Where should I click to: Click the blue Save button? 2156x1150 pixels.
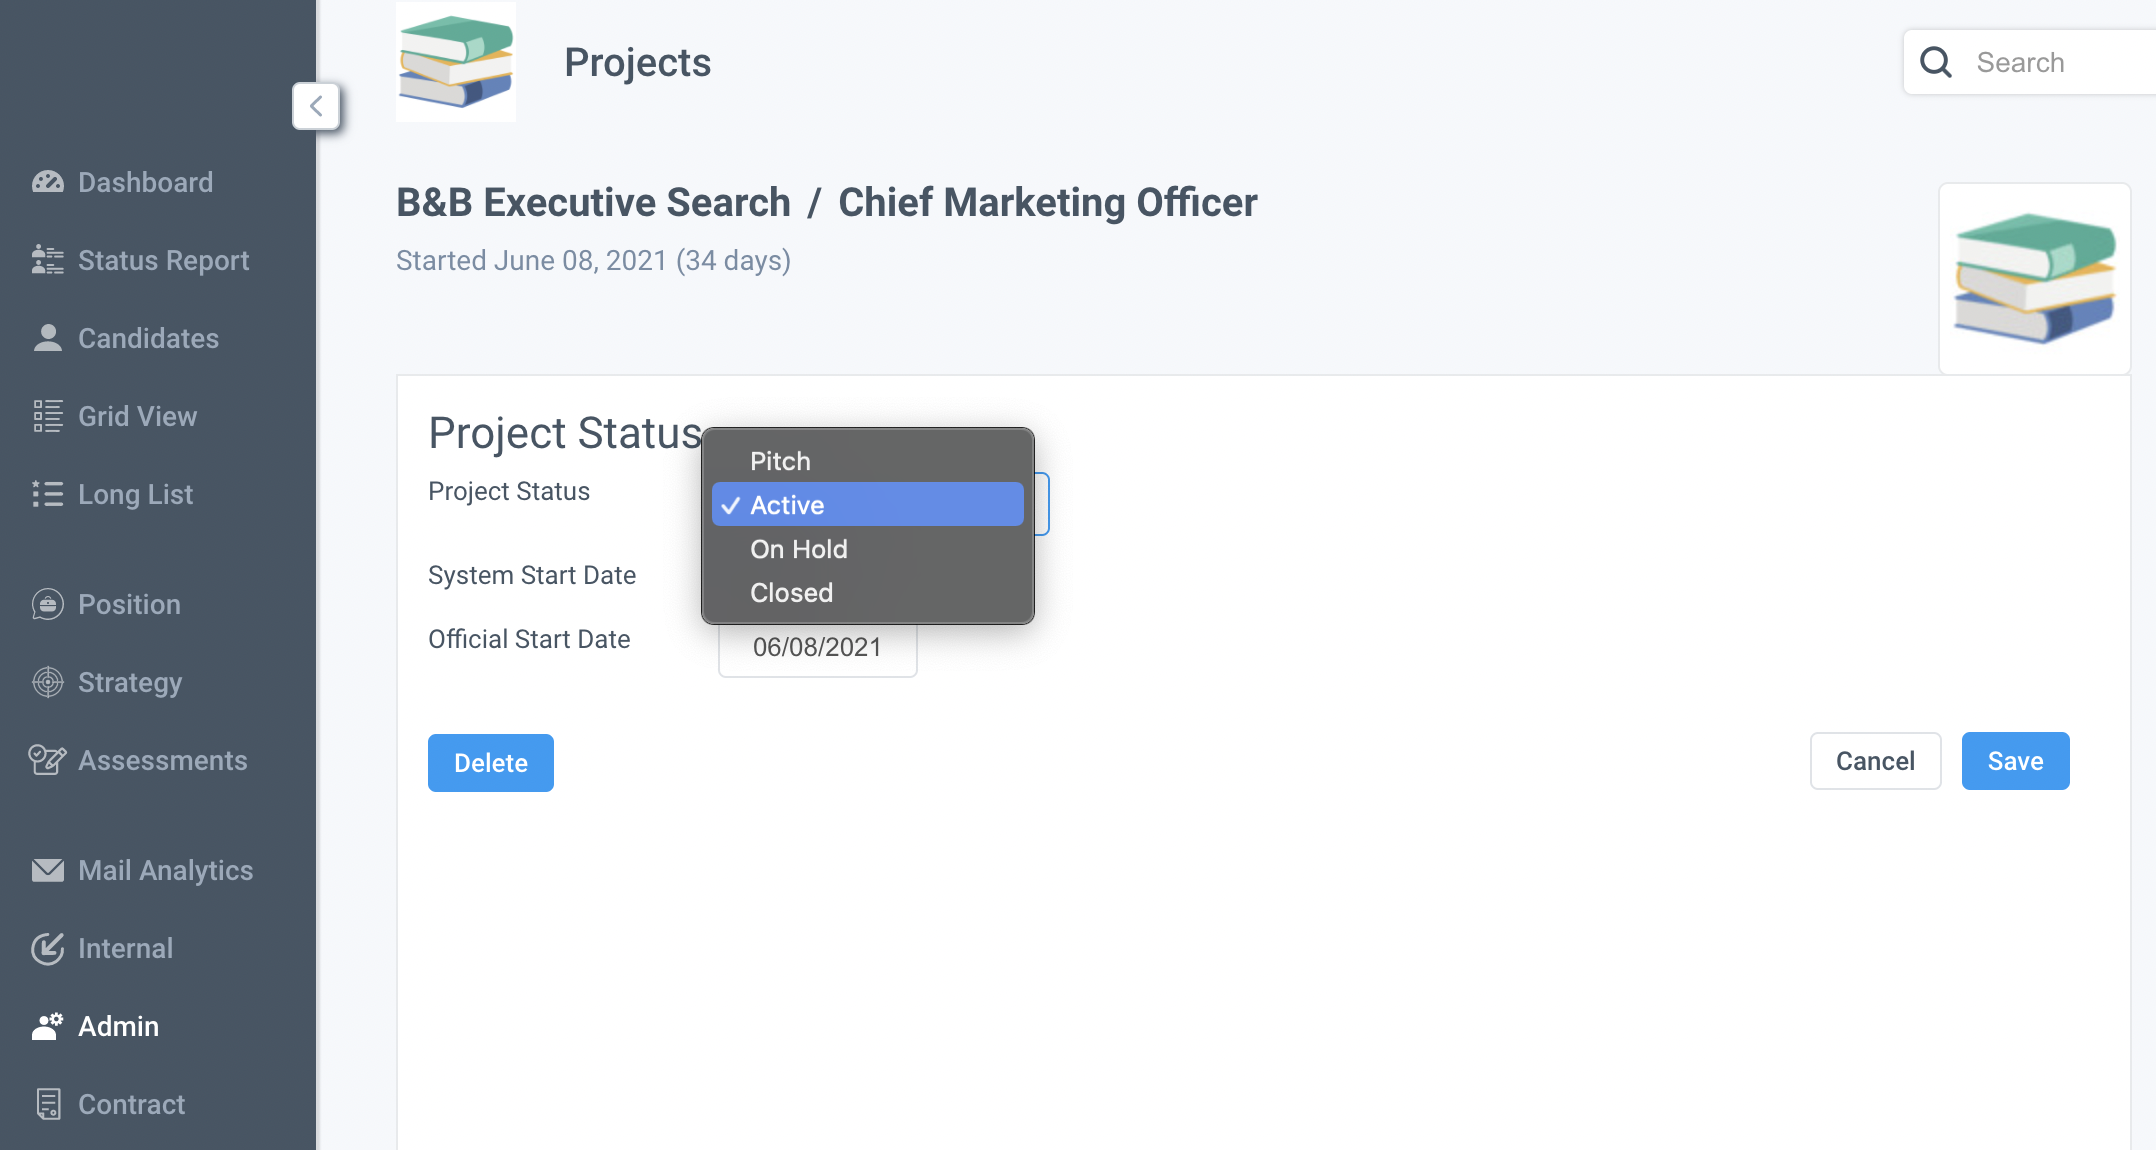pos(2015,761)
